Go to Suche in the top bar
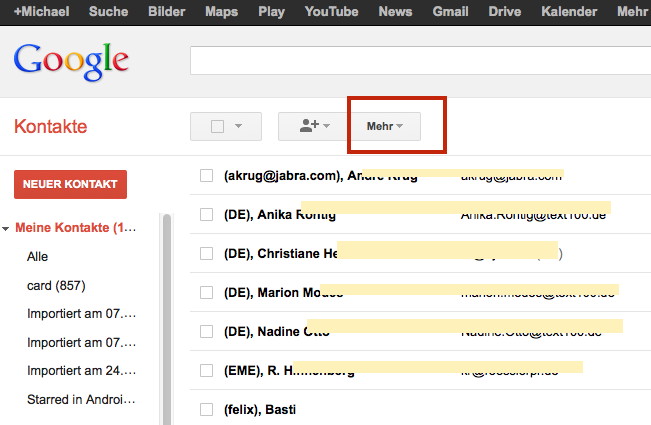This screenshot has height=425, width=651. [x=108, y=11]
